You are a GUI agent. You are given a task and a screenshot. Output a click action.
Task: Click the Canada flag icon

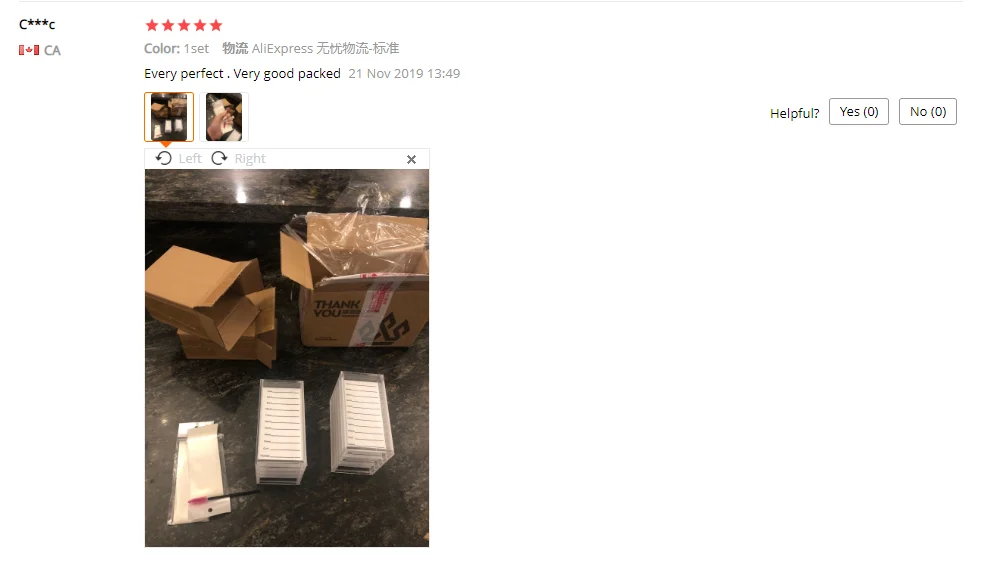coord(29,50)
